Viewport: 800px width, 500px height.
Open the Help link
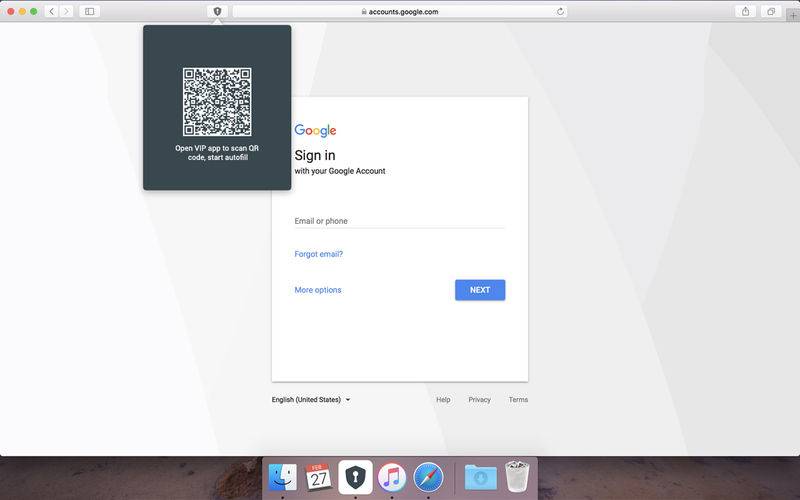[x=443, y=399]
